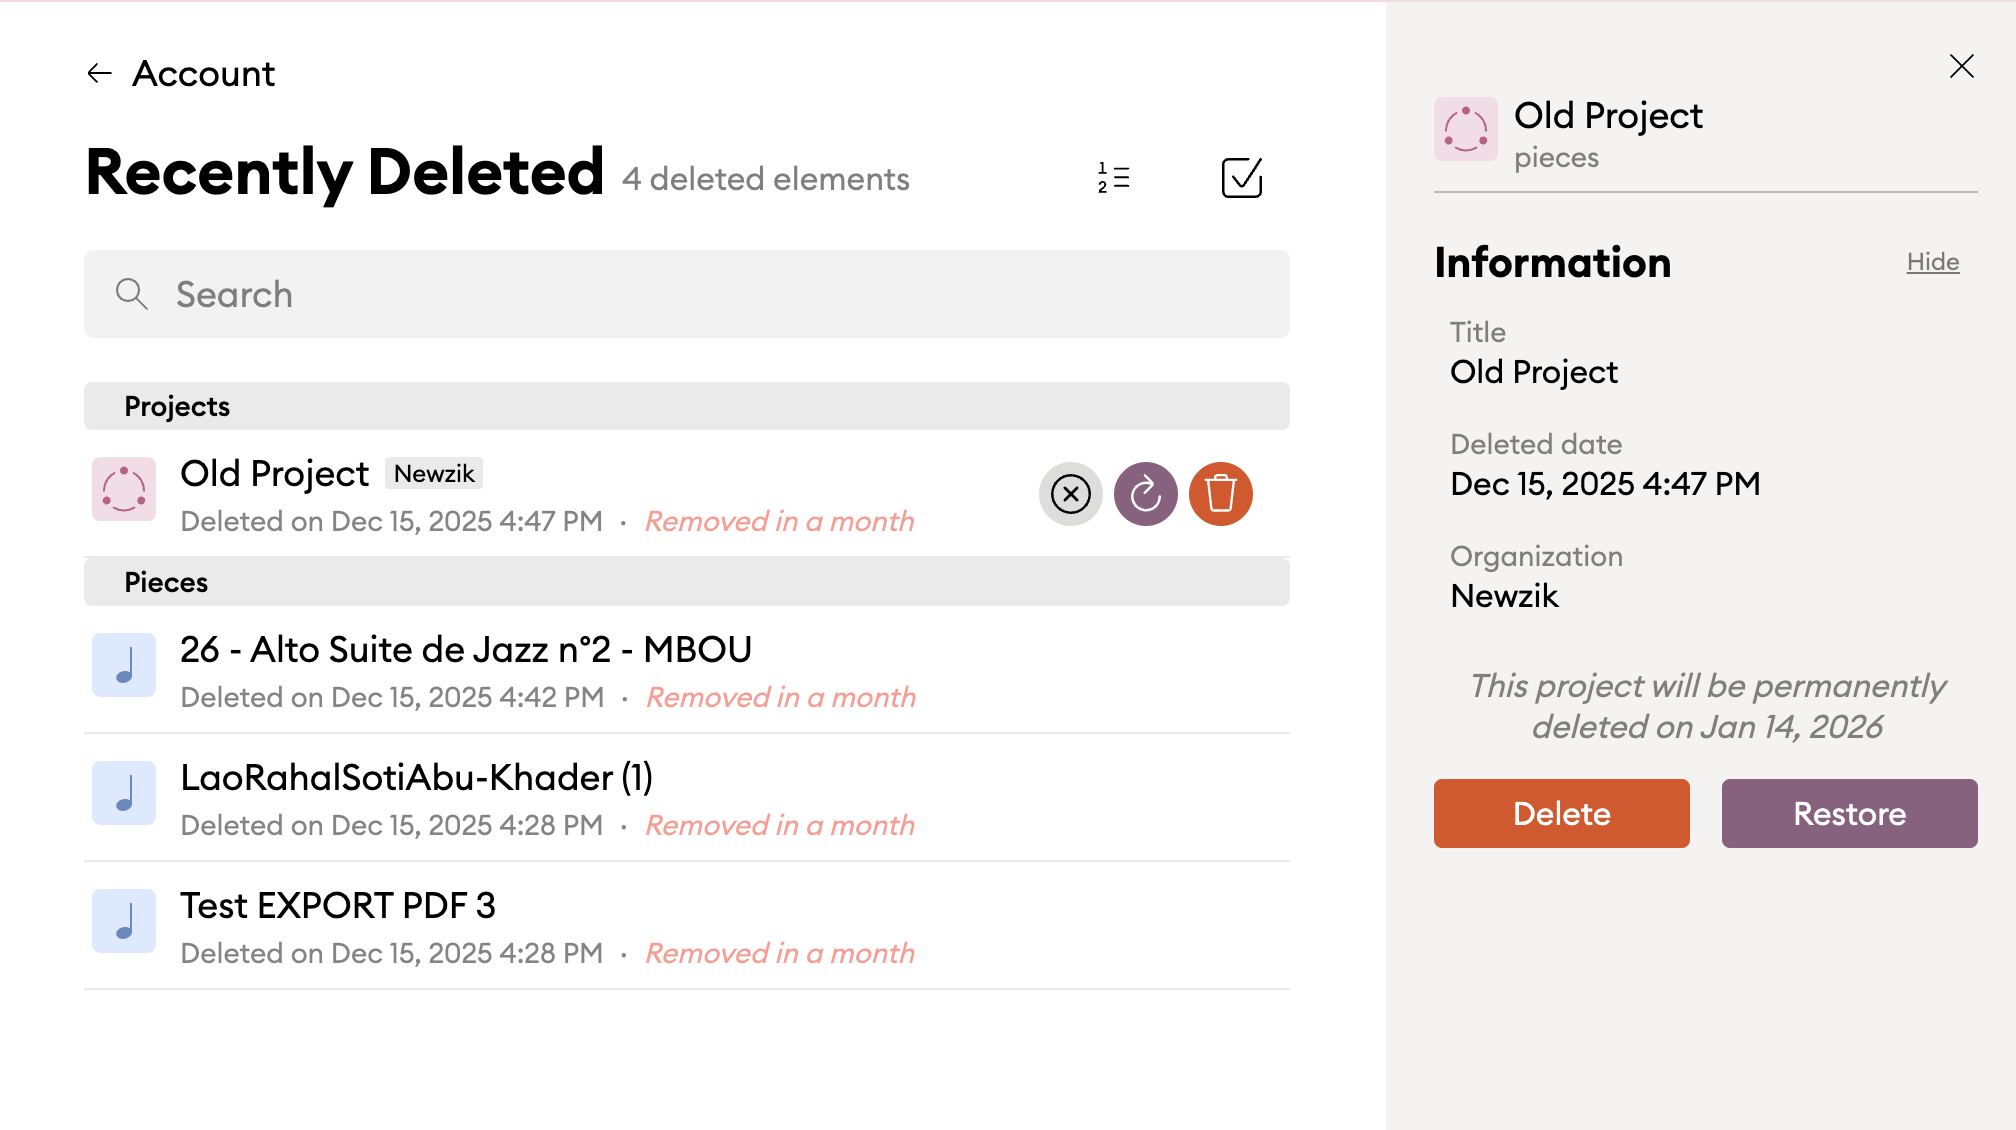Select the Alto Suite de Jazz piece icon

pyautogui.click(x=124, y=665)
